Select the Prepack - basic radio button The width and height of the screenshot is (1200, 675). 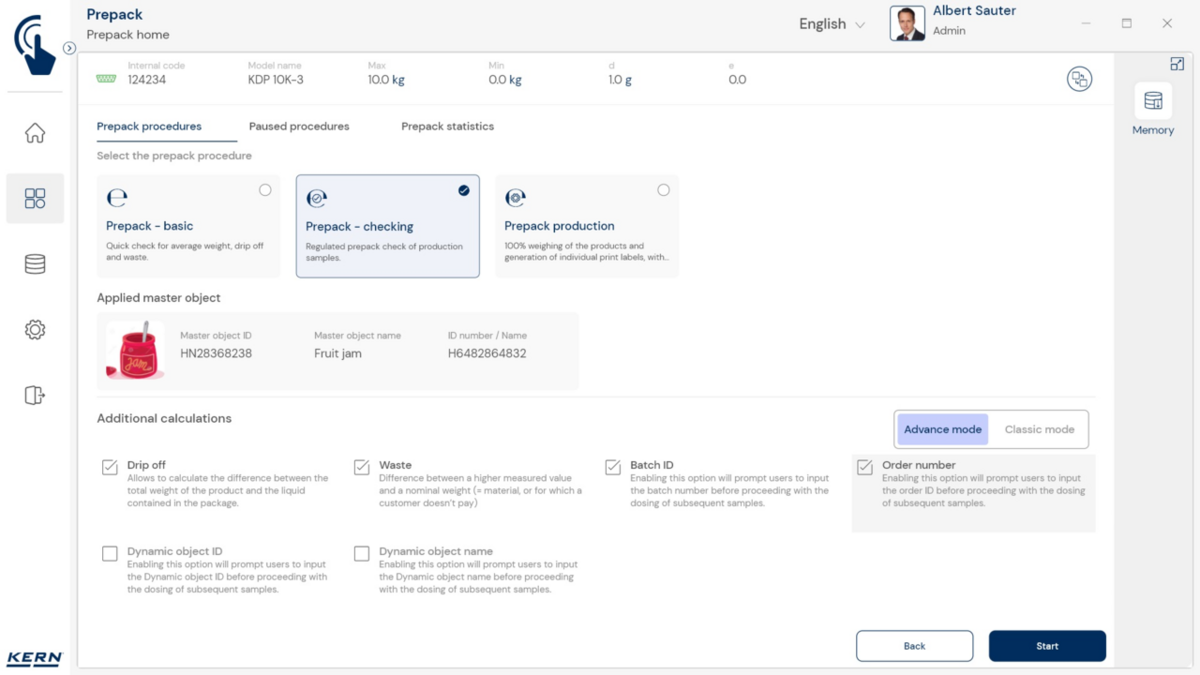pos(265,190)
